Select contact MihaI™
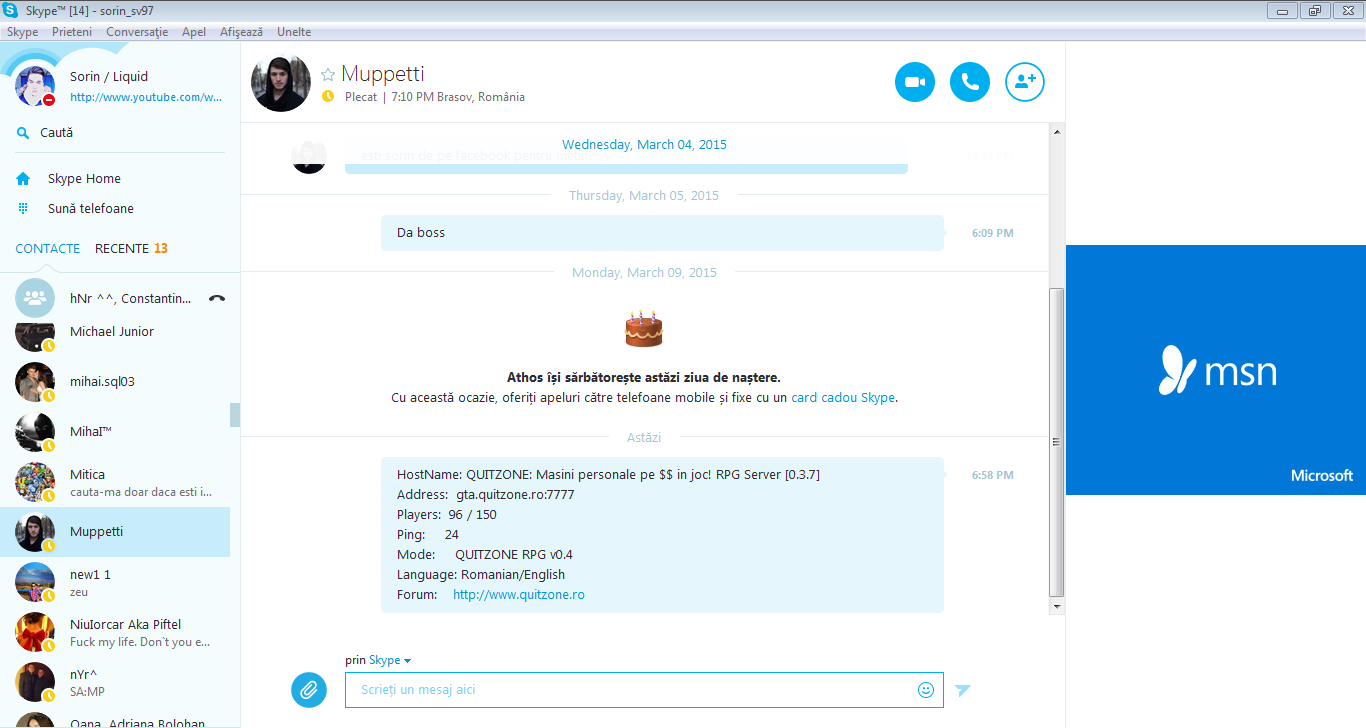The height and width of the screenshot is (728, 1366). click(115, 432)
